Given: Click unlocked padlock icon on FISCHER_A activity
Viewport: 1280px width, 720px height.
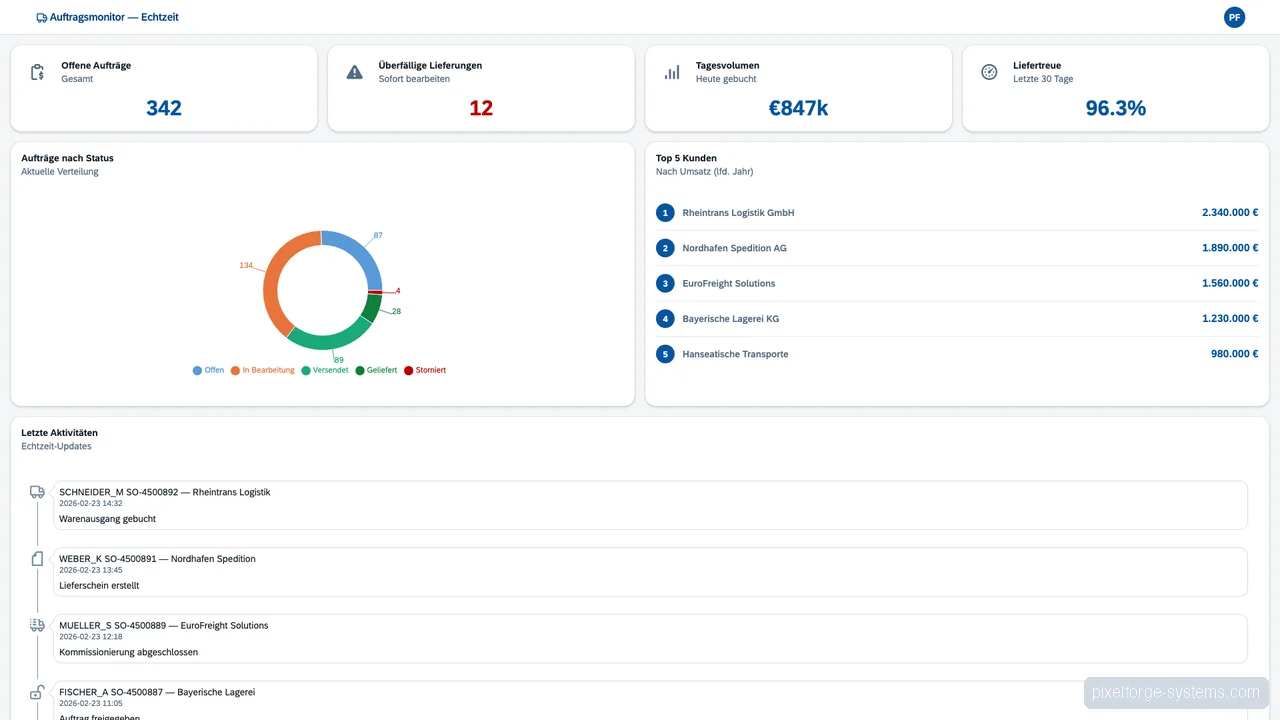Looking at the screenshot, I should 37,691.
